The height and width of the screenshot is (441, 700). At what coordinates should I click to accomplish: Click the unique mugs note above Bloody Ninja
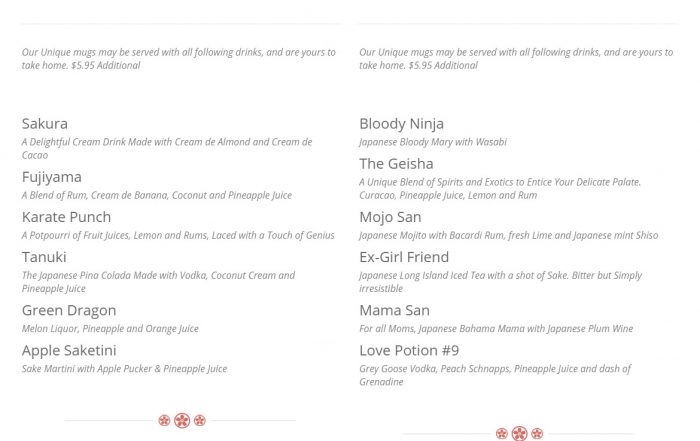tap(516, 58)
